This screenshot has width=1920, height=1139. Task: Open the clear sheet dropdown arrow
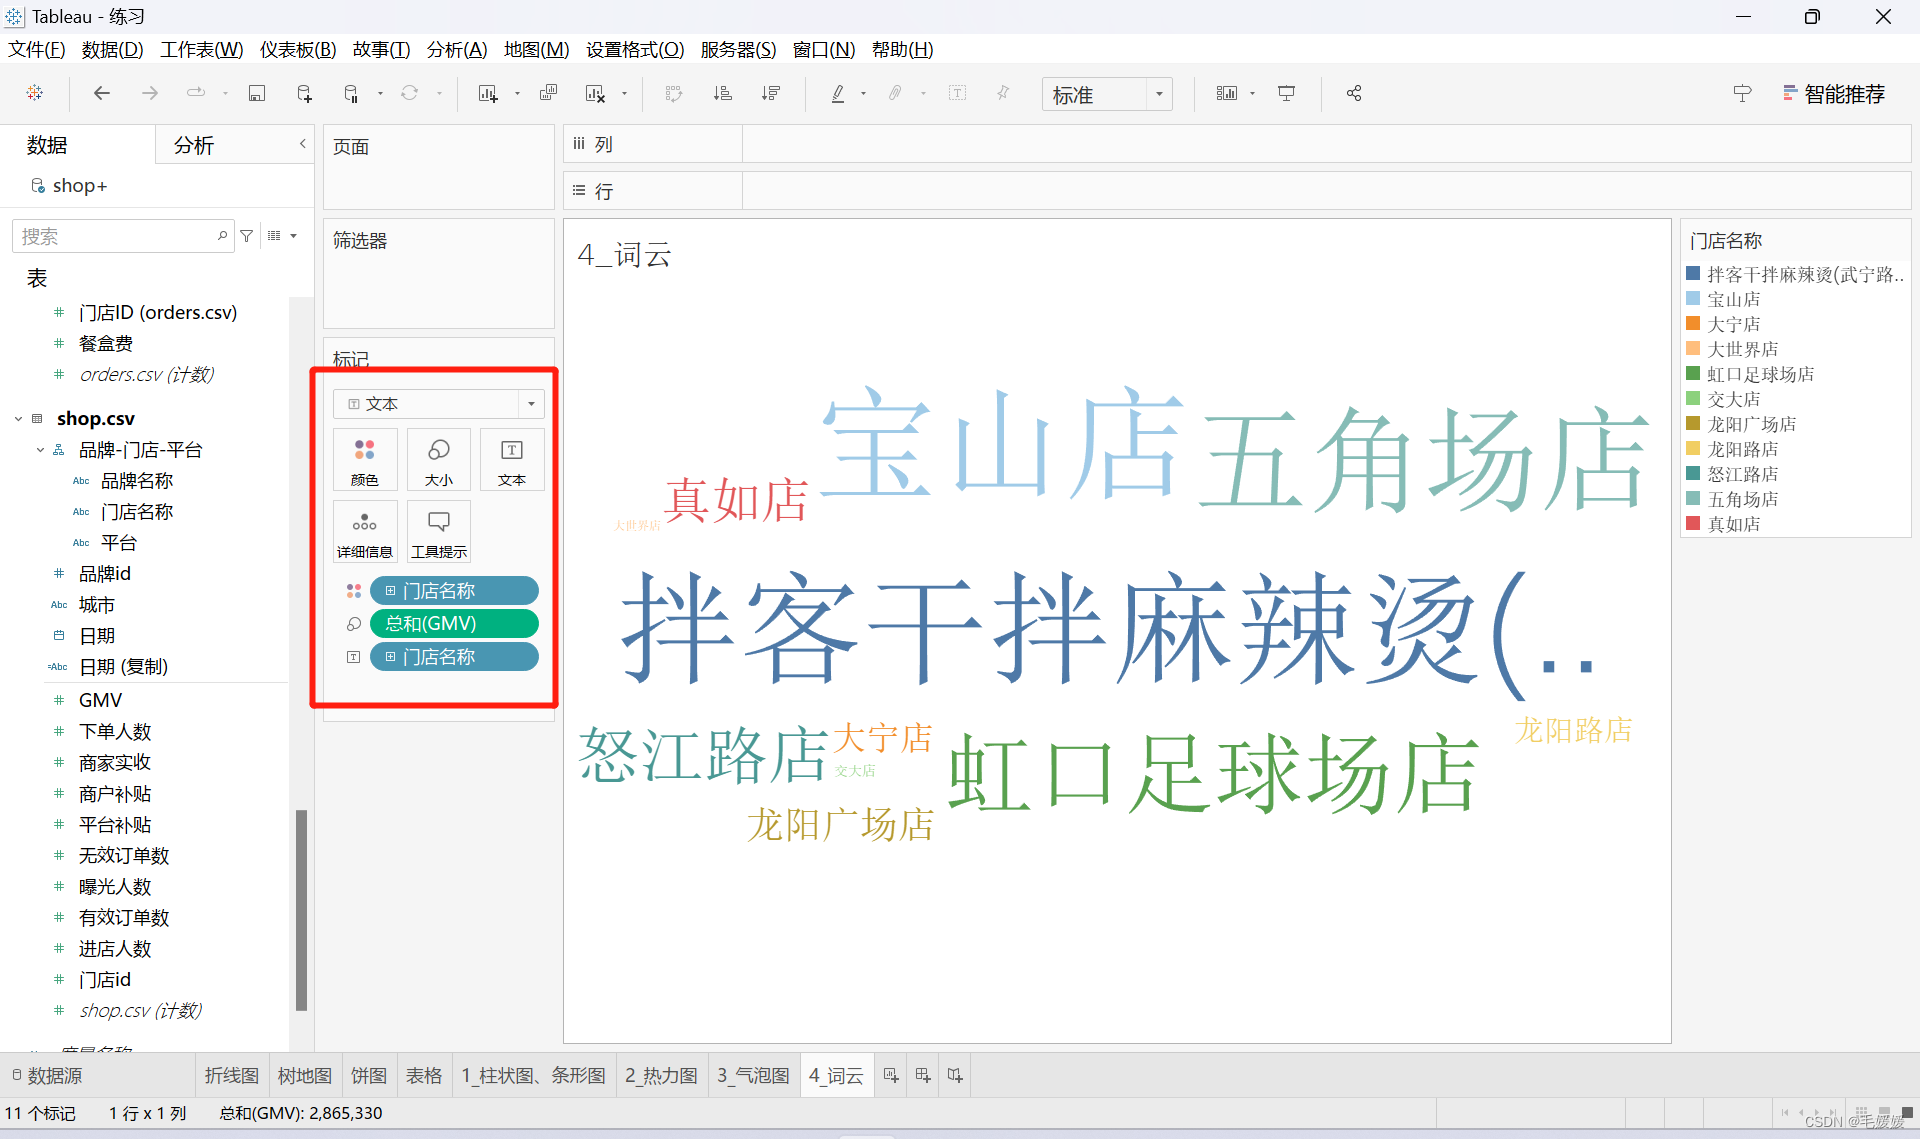point(624,94)
